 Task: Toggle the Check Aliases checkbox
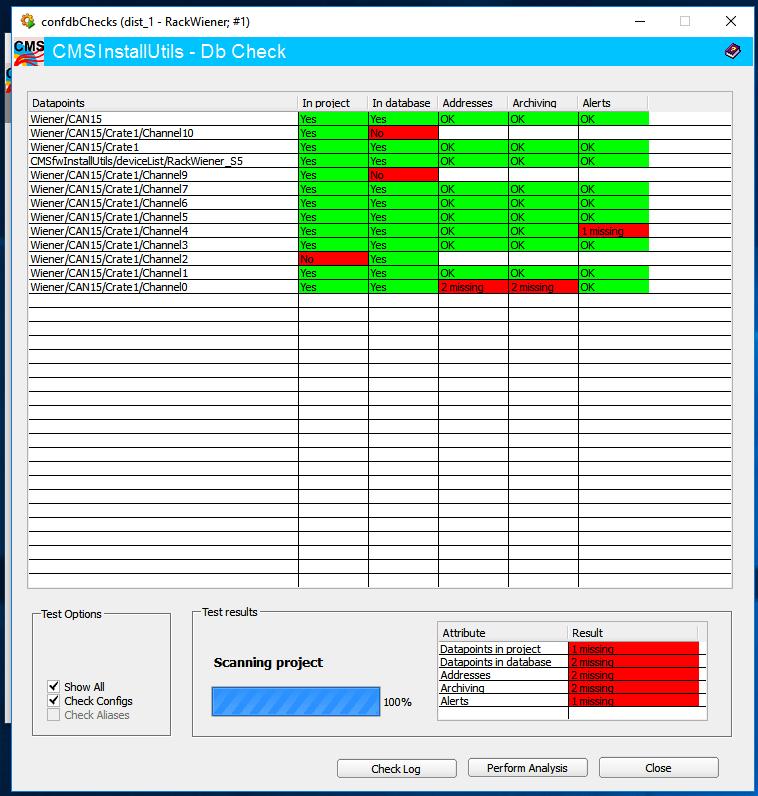point(54,715)
